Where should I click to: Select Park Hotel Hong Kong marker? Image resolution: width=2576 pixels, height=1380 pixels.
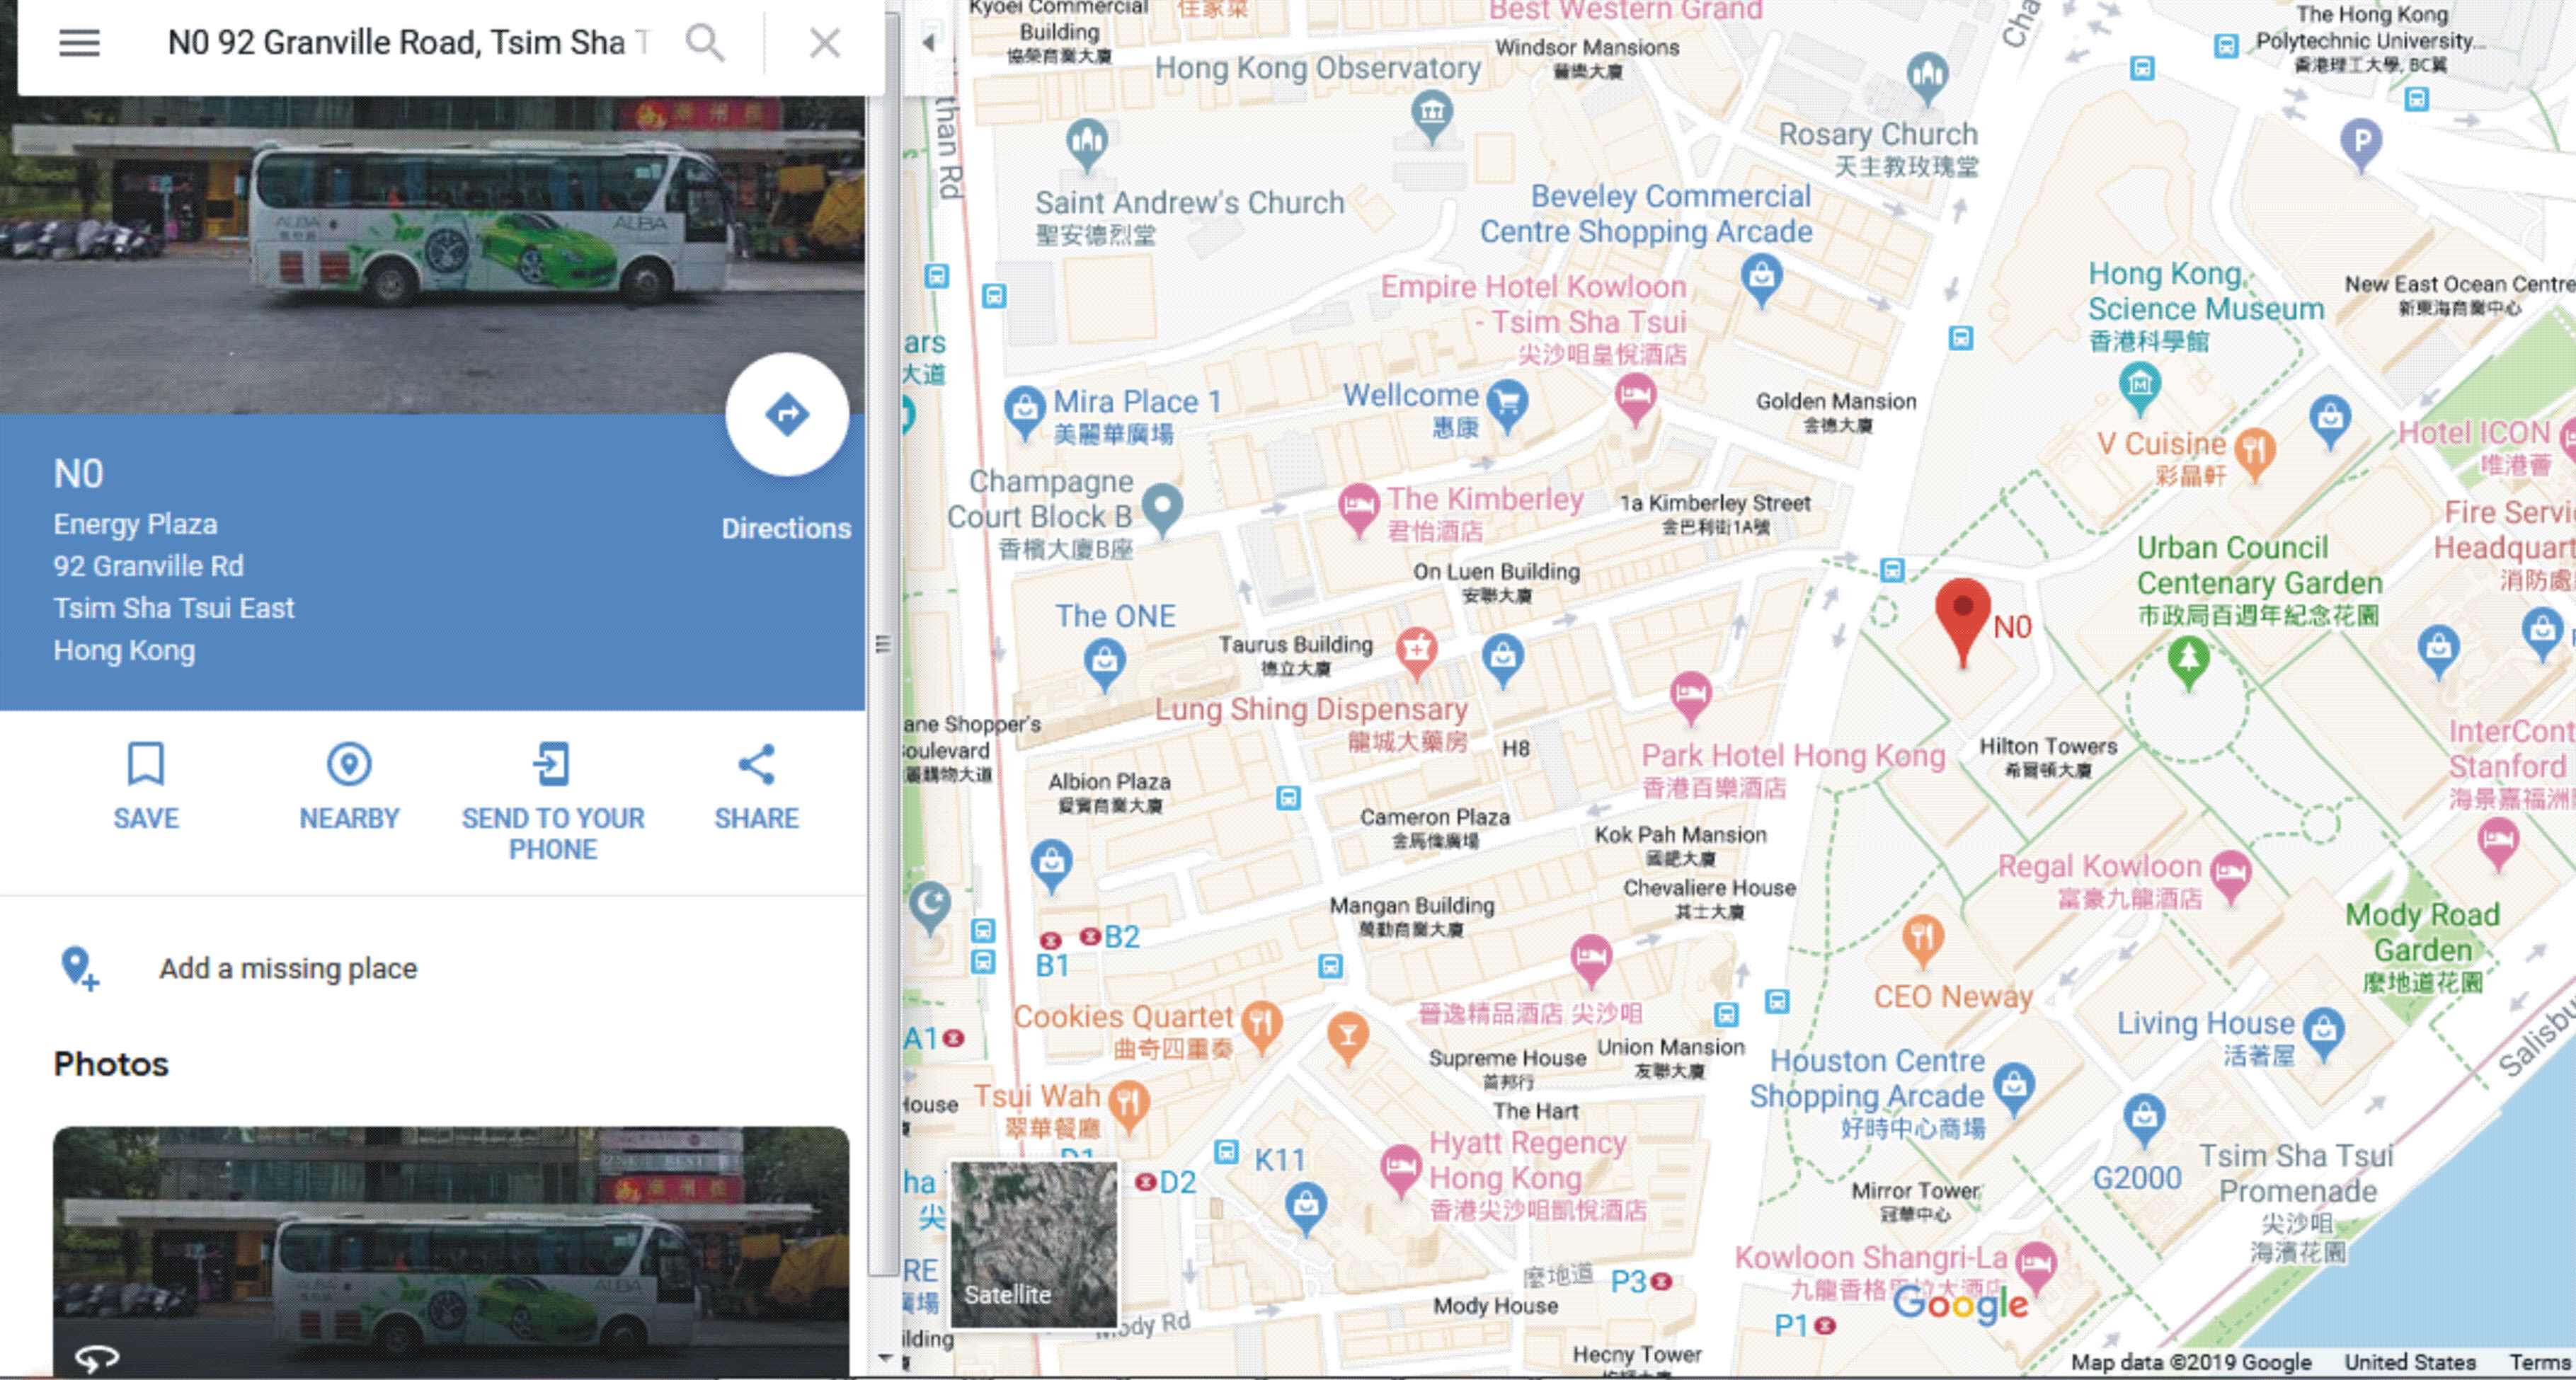(x=1690, y=697)
